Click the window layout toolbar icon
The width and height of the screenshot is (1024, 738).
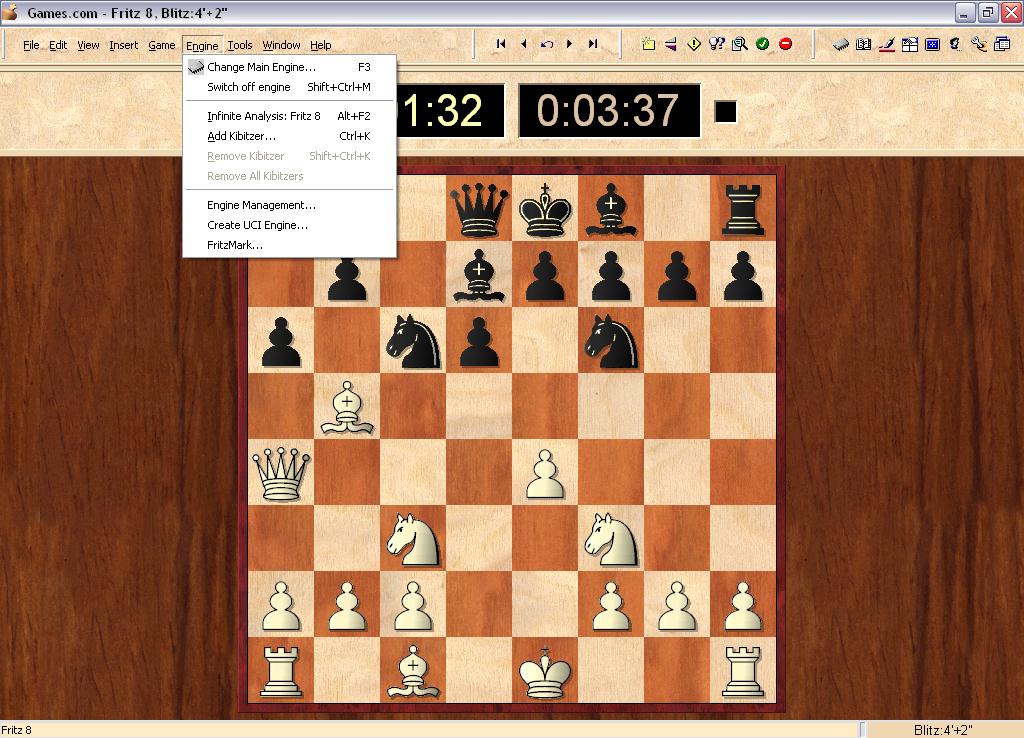click(910, 44)
